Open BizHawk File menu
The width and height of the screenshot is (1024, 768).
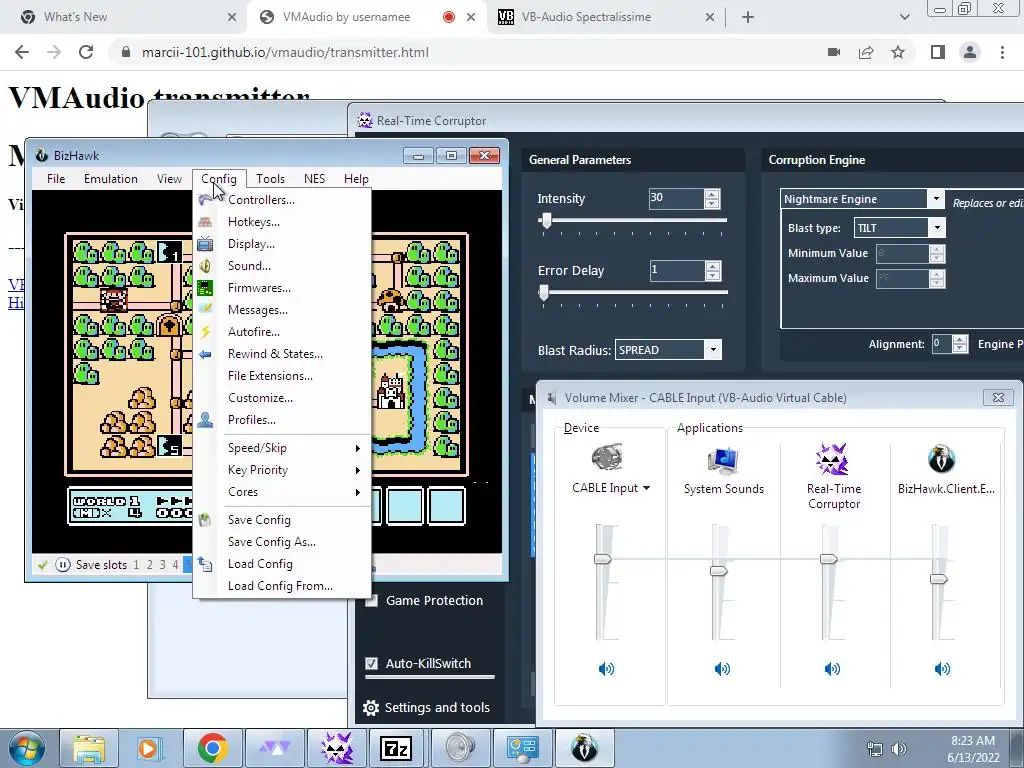(x=56, y=179)
